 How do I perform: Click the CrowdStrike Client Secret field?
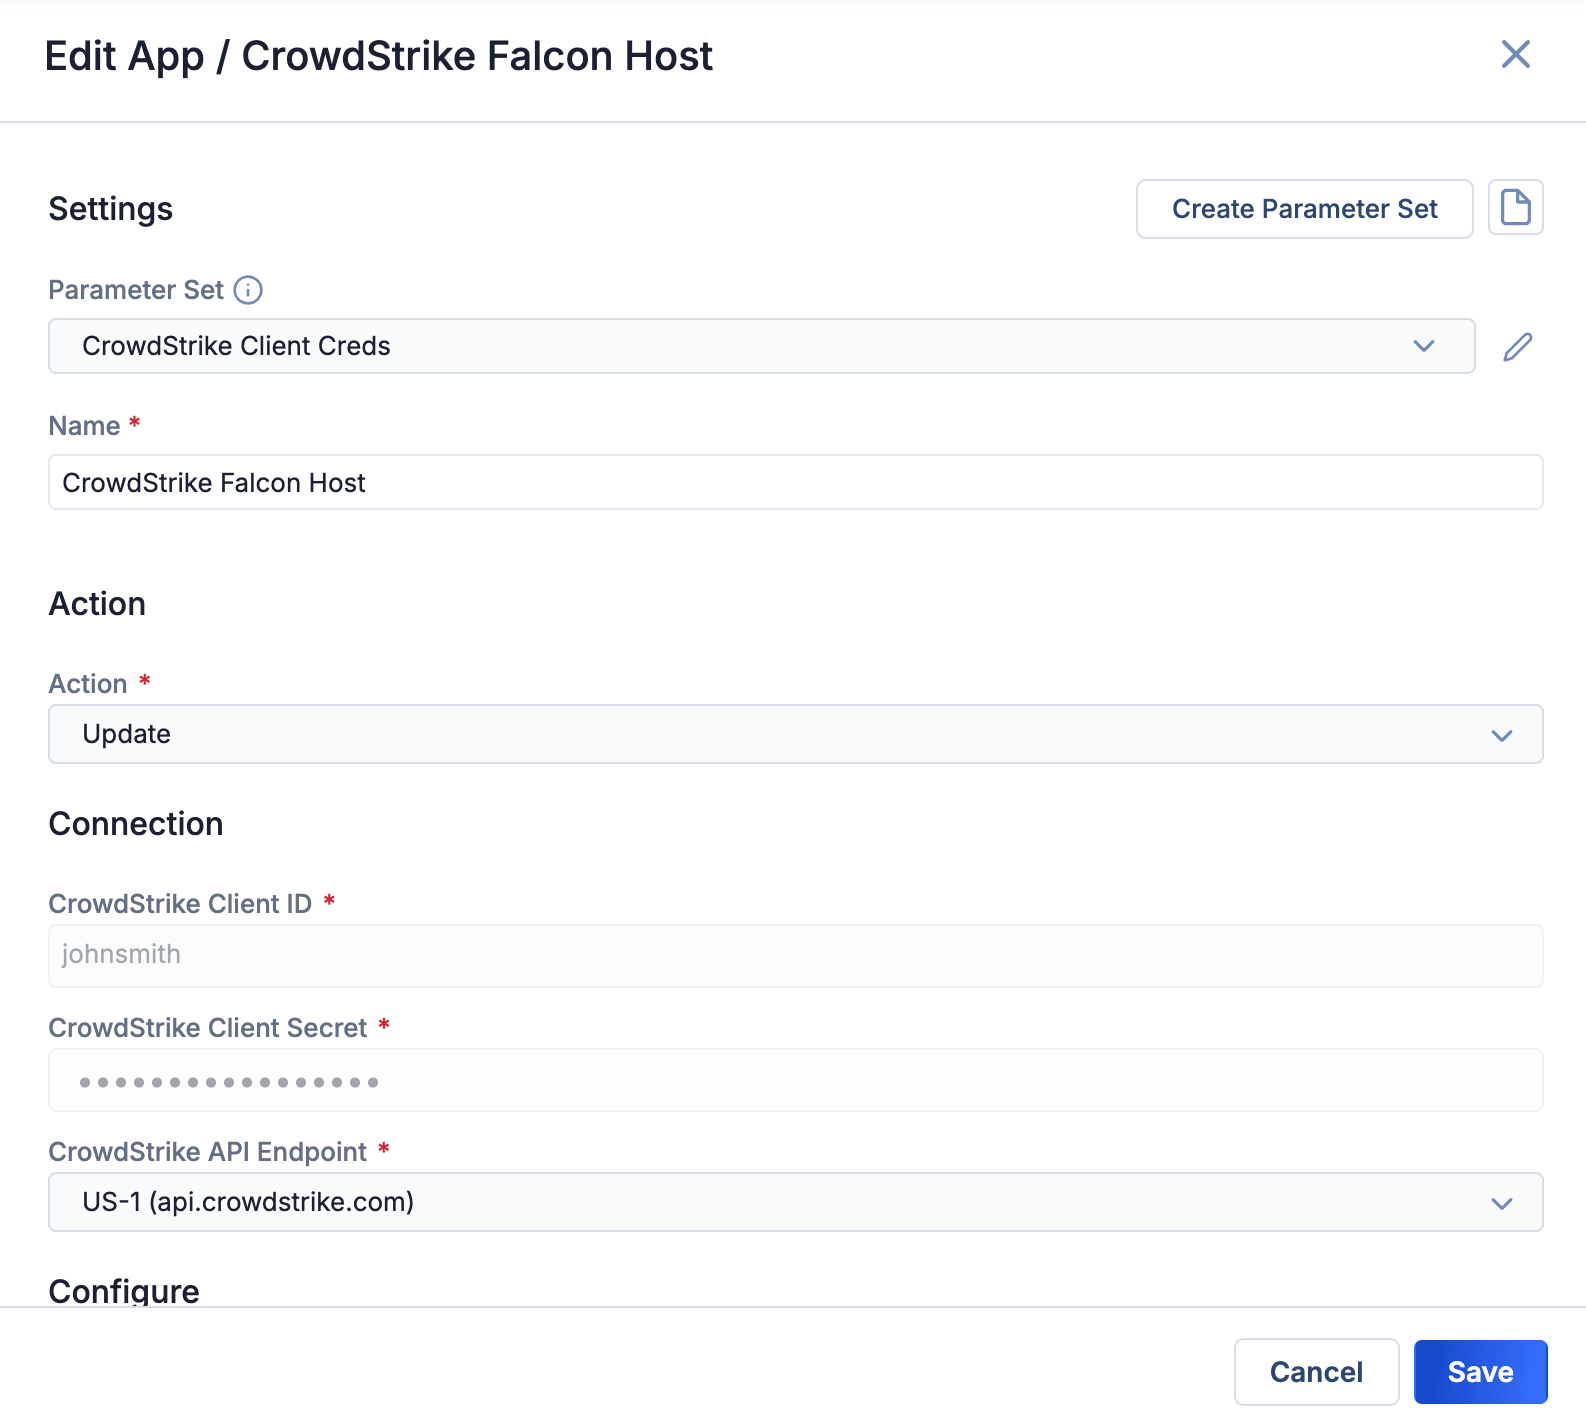pos(795,1080)
